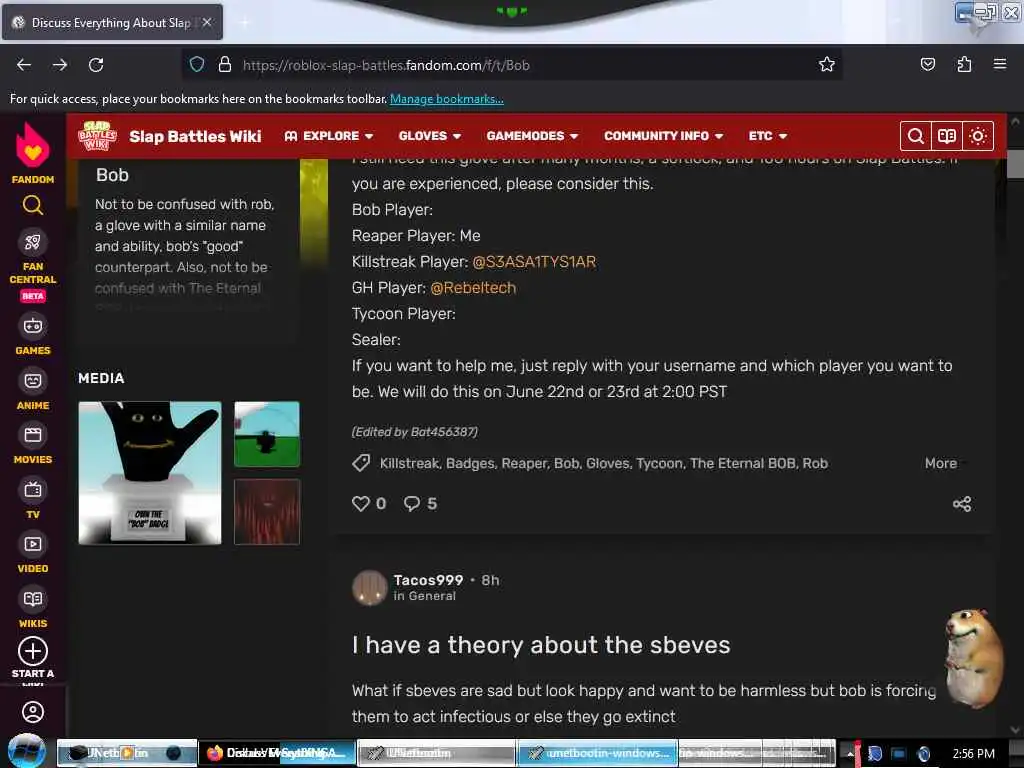Open wiki discussions book icon

point(946,136)
